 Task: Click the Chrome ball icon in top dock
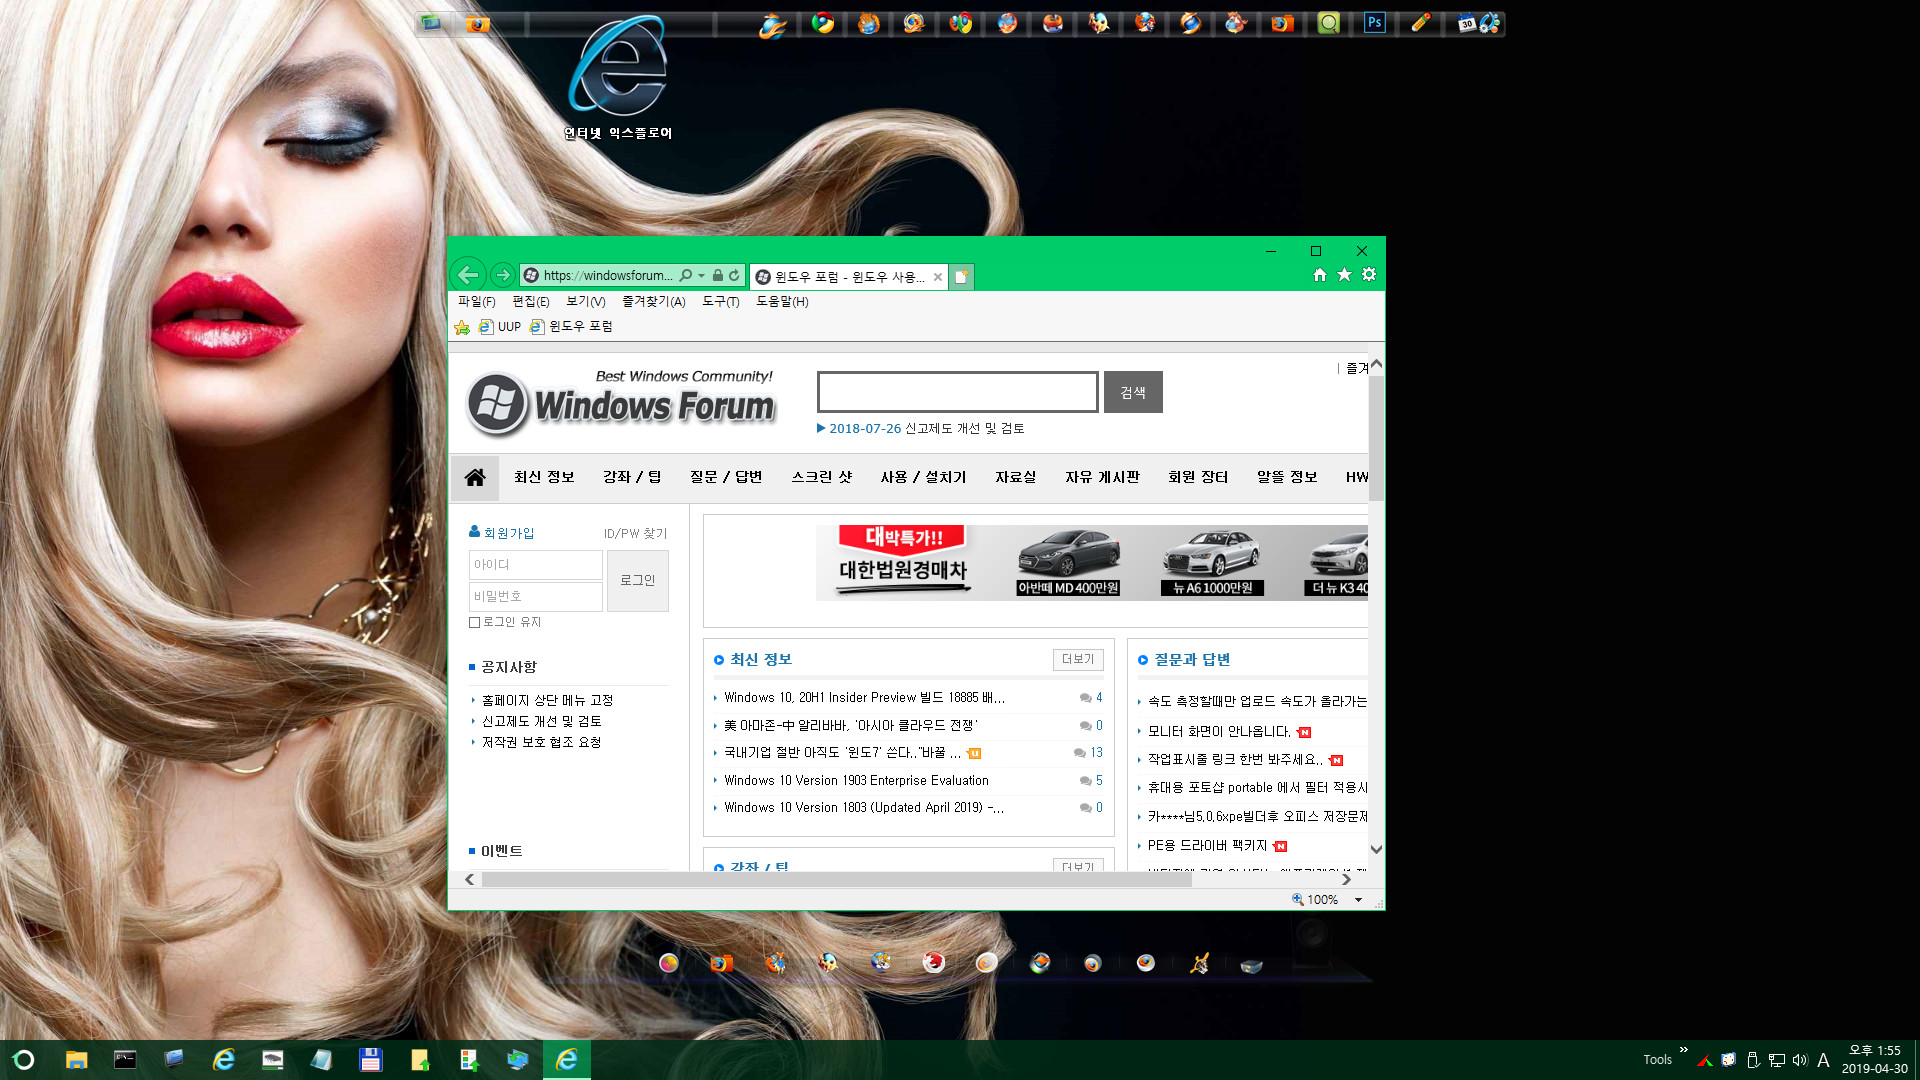tap(823, 22)
